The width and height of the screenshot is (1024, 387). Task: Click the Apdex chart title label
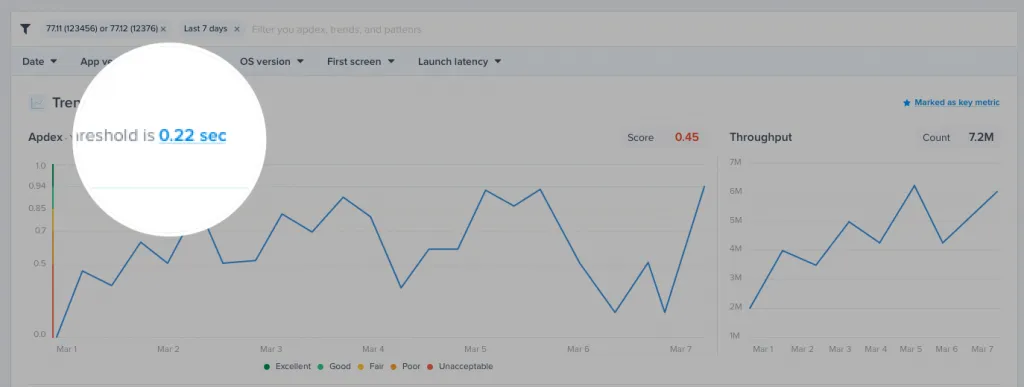tap(45, 137)
